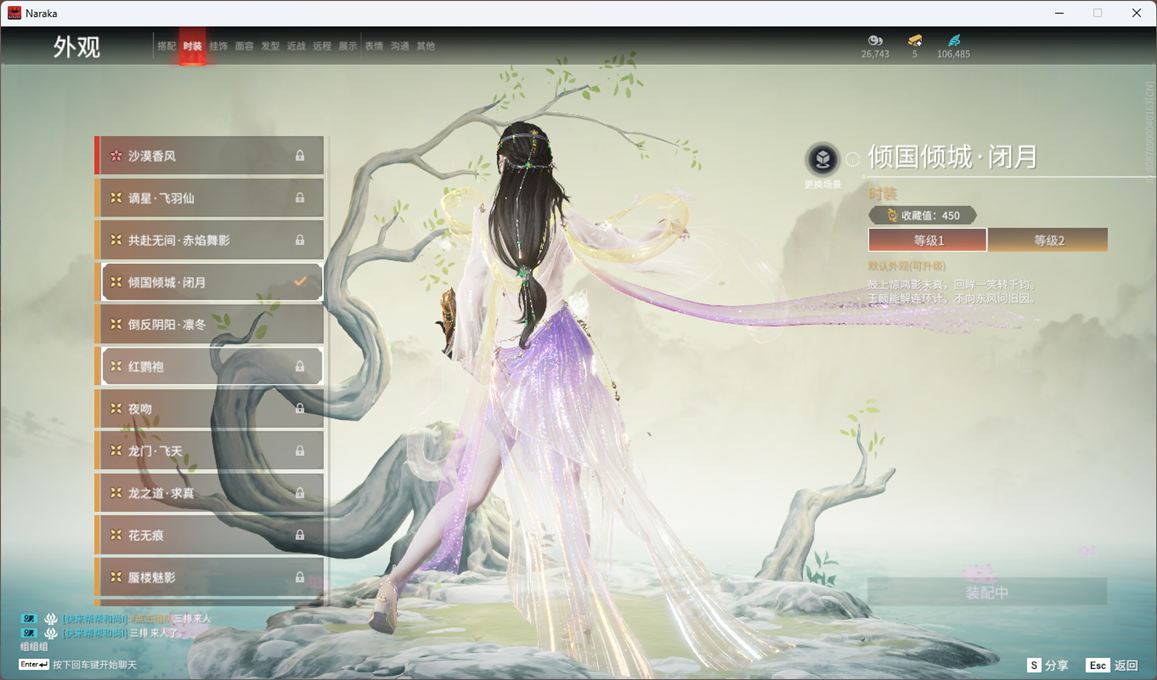Image resolution: width=1157 pixels, height=680 pixels.
Task: Click the blue feather currency icon
Action: [x=953, y=40]
